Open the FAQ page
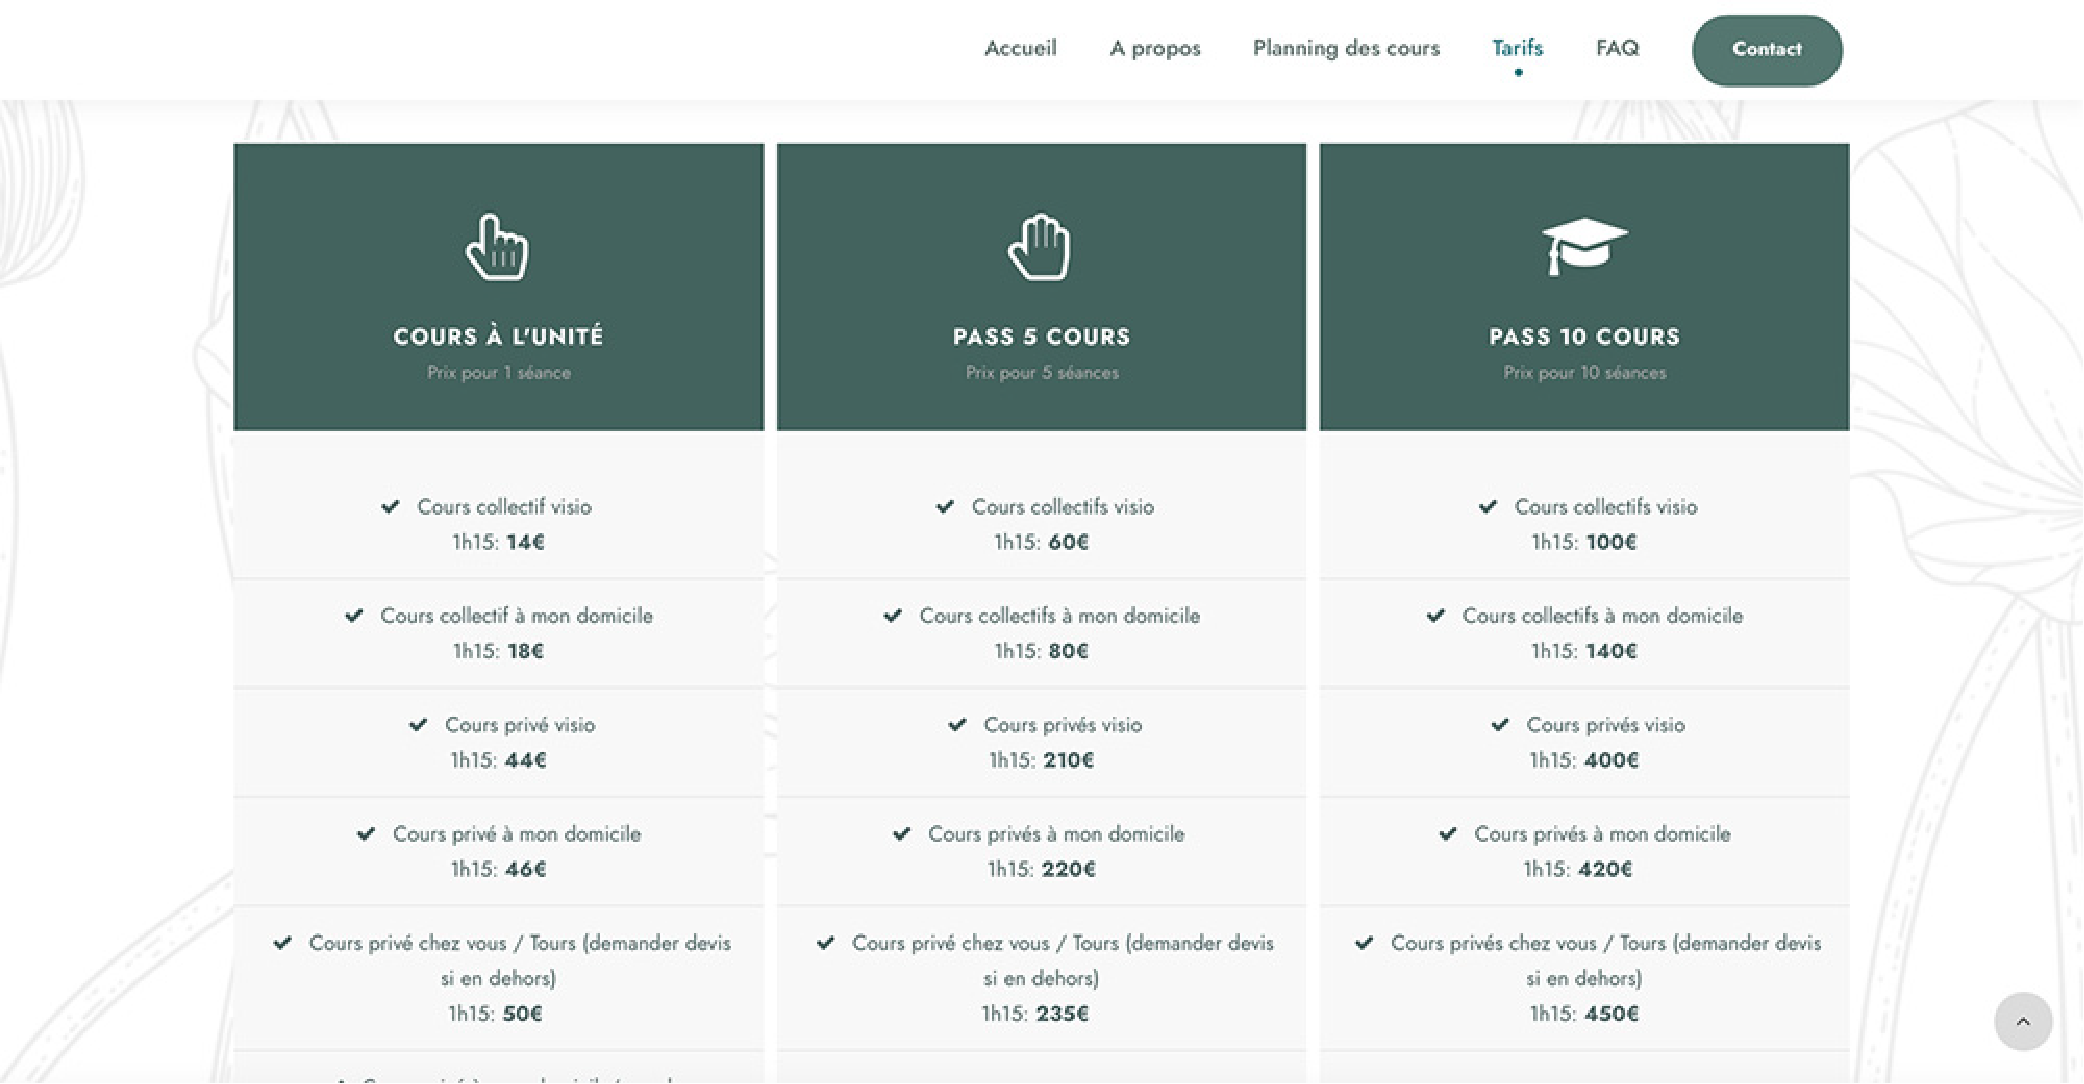This screenshot has height=1084, width=2084. [1617, 48]
